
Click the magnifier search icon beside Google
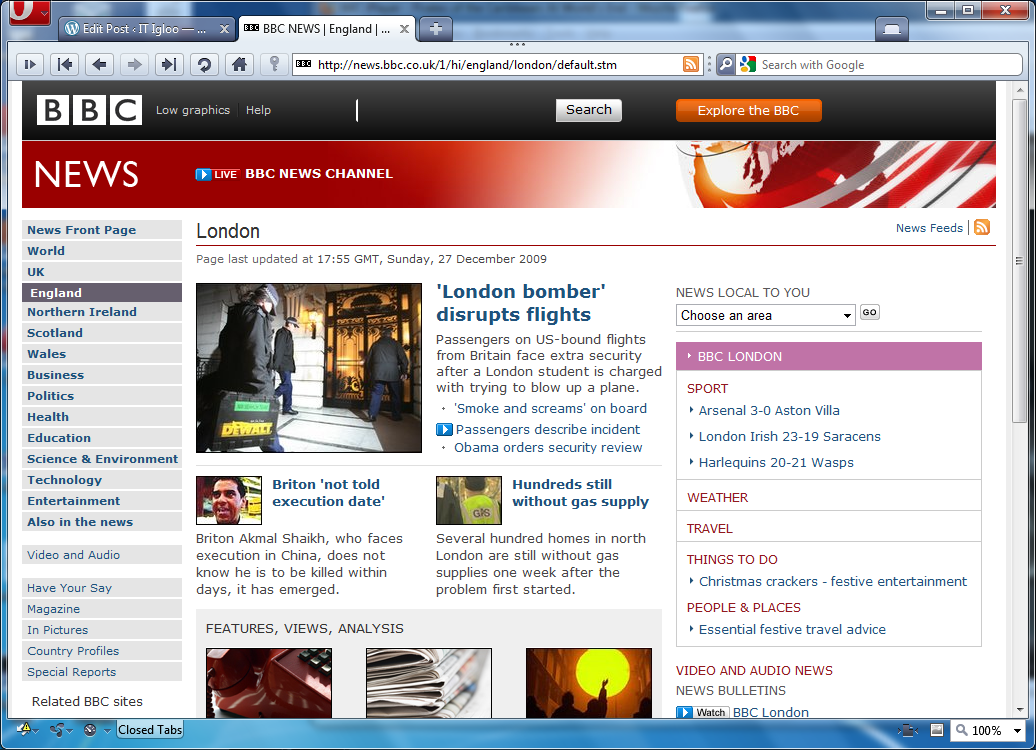tap(725, 65)
